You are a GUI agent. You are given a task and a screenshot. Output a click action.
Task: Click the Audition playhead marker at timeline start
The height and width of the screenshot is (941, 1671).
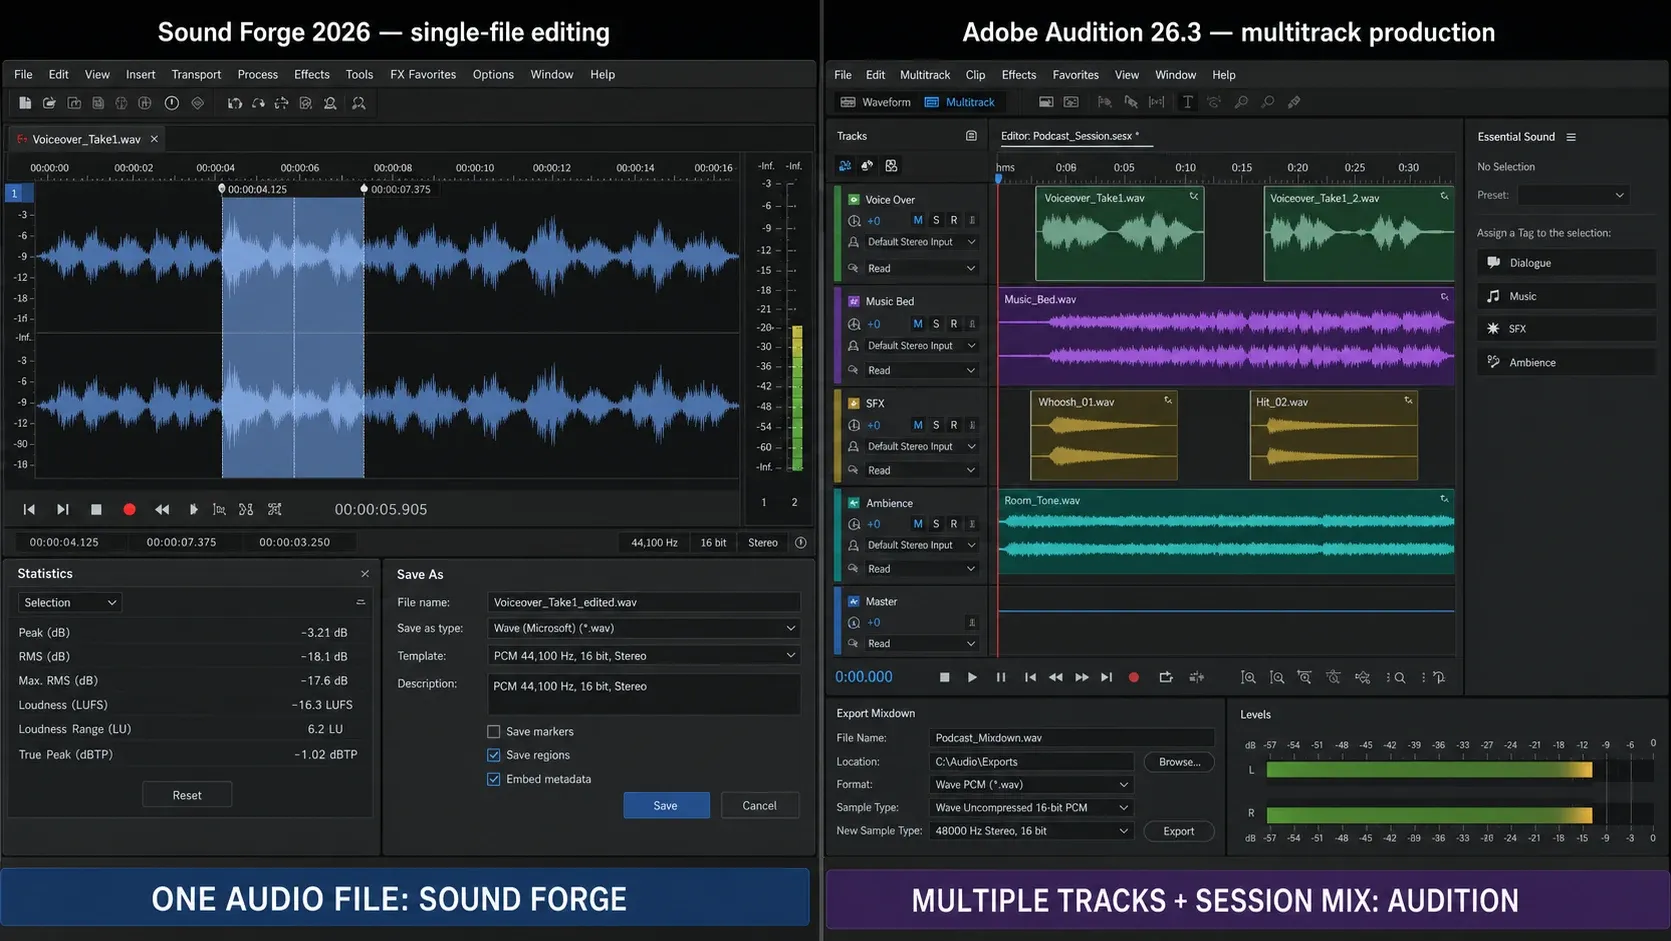(x=998, y=178)
